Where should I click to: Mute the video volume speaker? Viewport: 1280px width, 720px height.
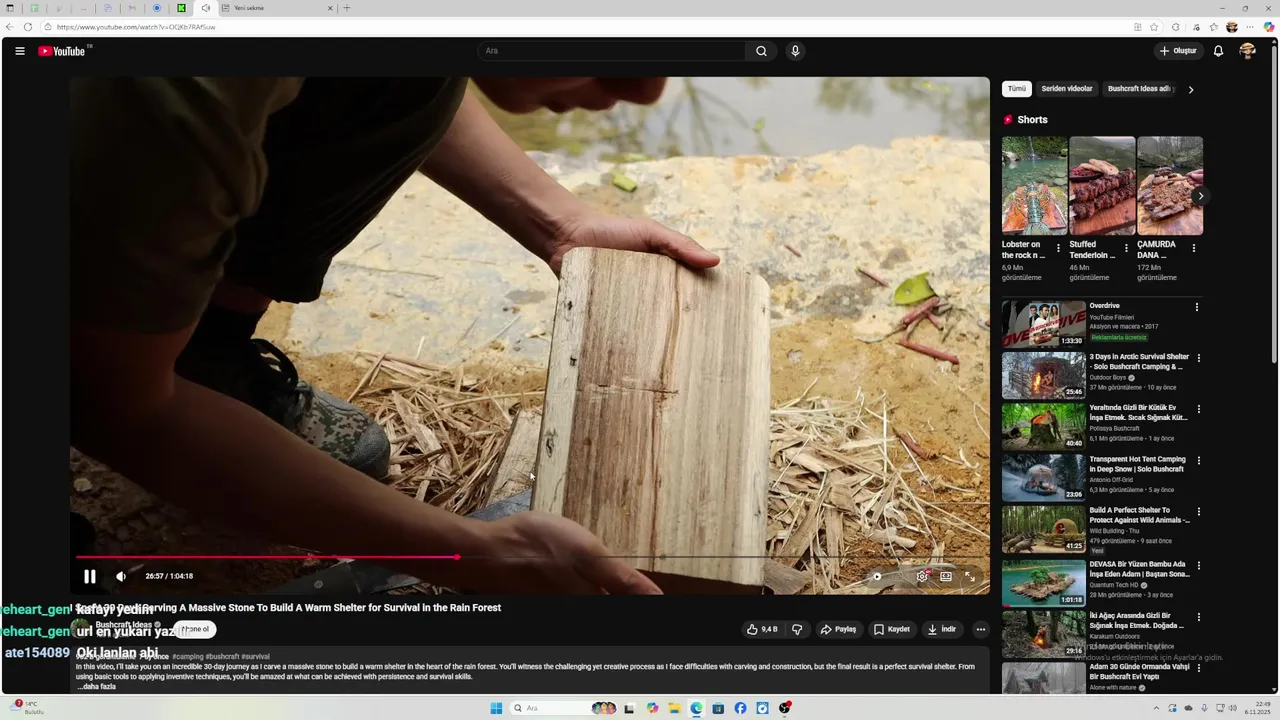click(121, 576)
